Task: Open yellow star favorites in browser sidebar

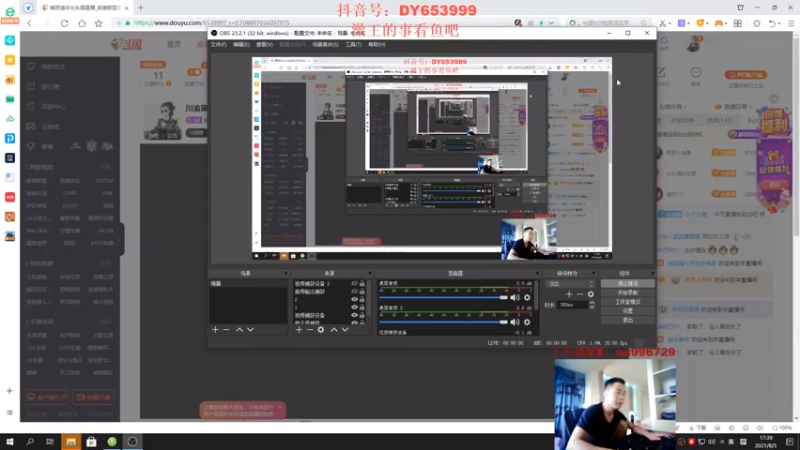Action: click(x=10, y=60)
